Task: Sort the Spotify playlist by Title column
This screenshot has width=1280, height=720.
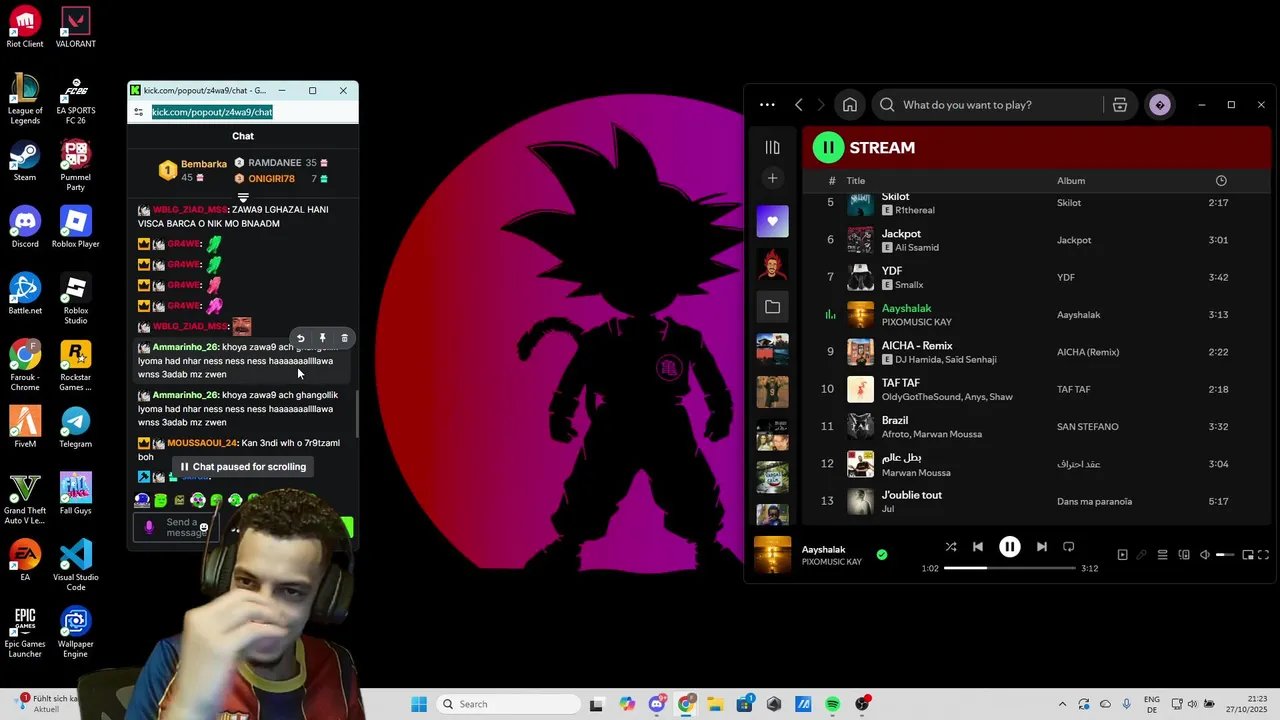Action: click(856, 181)
